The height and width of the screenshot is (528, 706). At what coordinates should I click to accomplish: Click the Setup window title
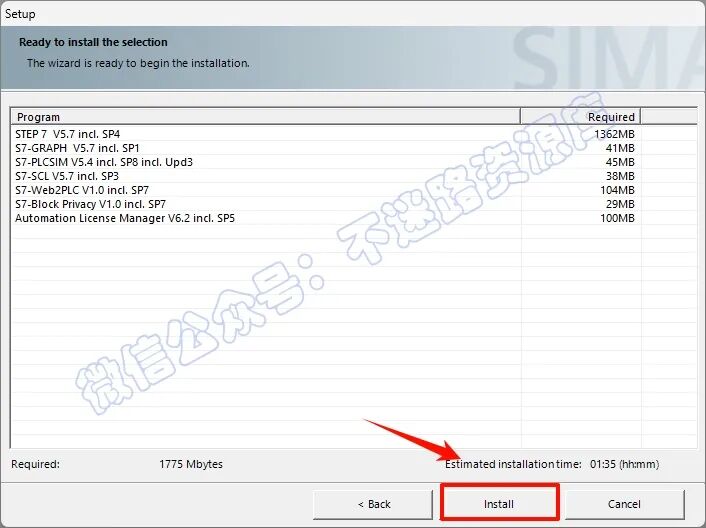click(20, 14)
